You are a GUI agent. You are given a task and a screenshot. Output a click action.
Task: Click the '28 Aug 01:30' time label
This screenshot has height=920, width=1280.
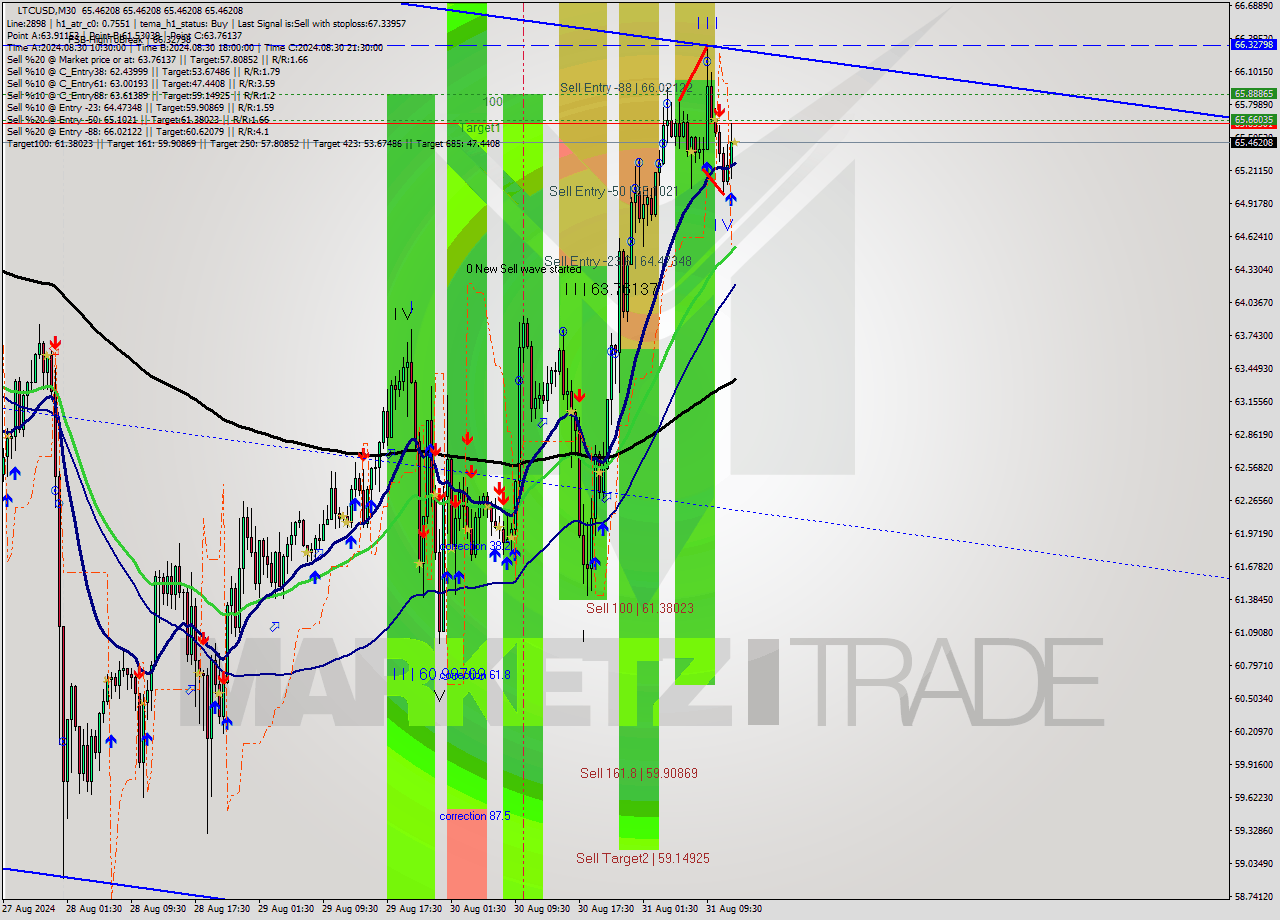click(93, 909)
